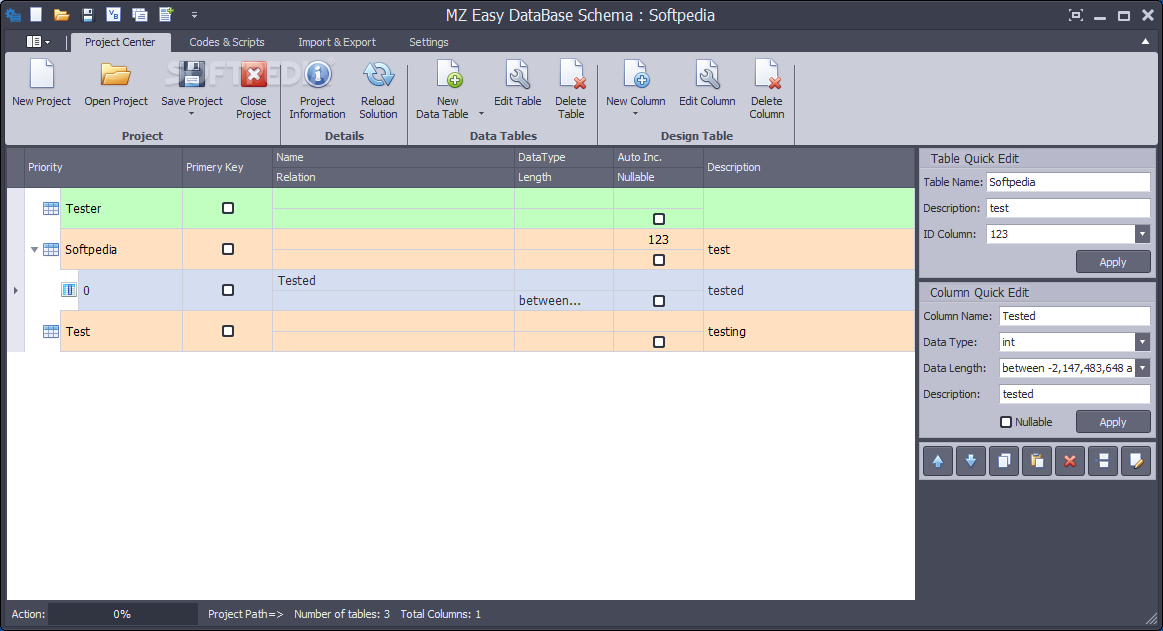Image resolution: width=1163 pixels, height=631 pixels.
Task: Click the Edit Table icon
Action: (518, 76)
